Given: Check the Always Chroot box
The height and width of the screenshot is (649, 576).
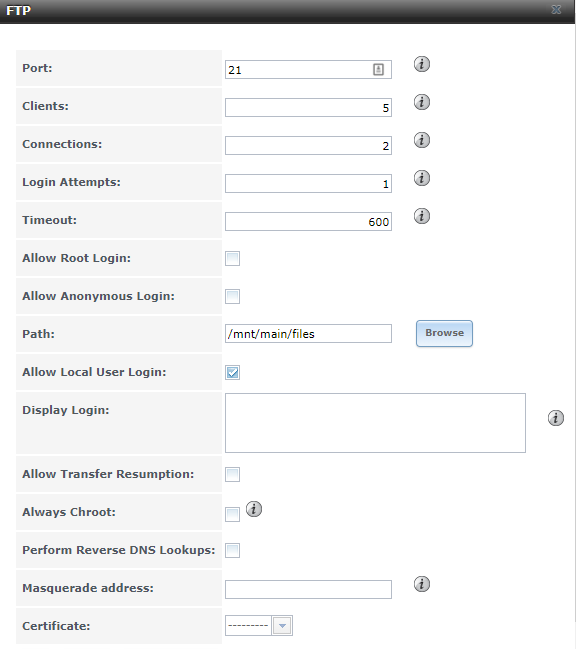Looking at the screenshot, I should click(233, 514).
